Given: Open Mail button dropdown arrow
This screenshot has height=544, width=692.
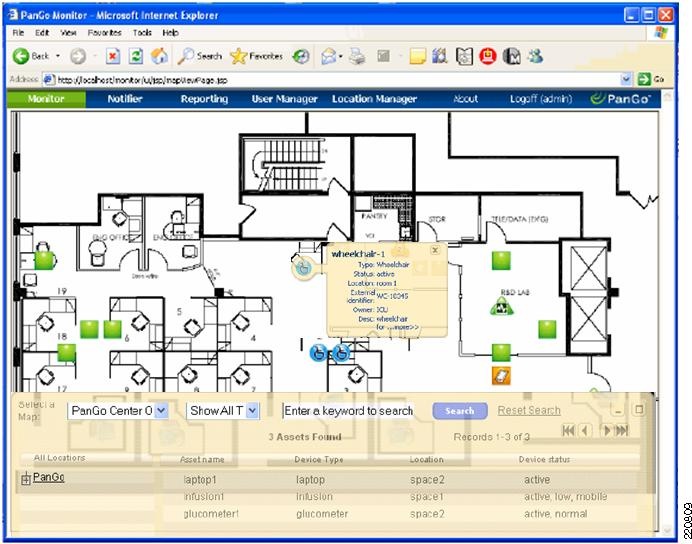Looking at the screenshot, I should (341, 56).
